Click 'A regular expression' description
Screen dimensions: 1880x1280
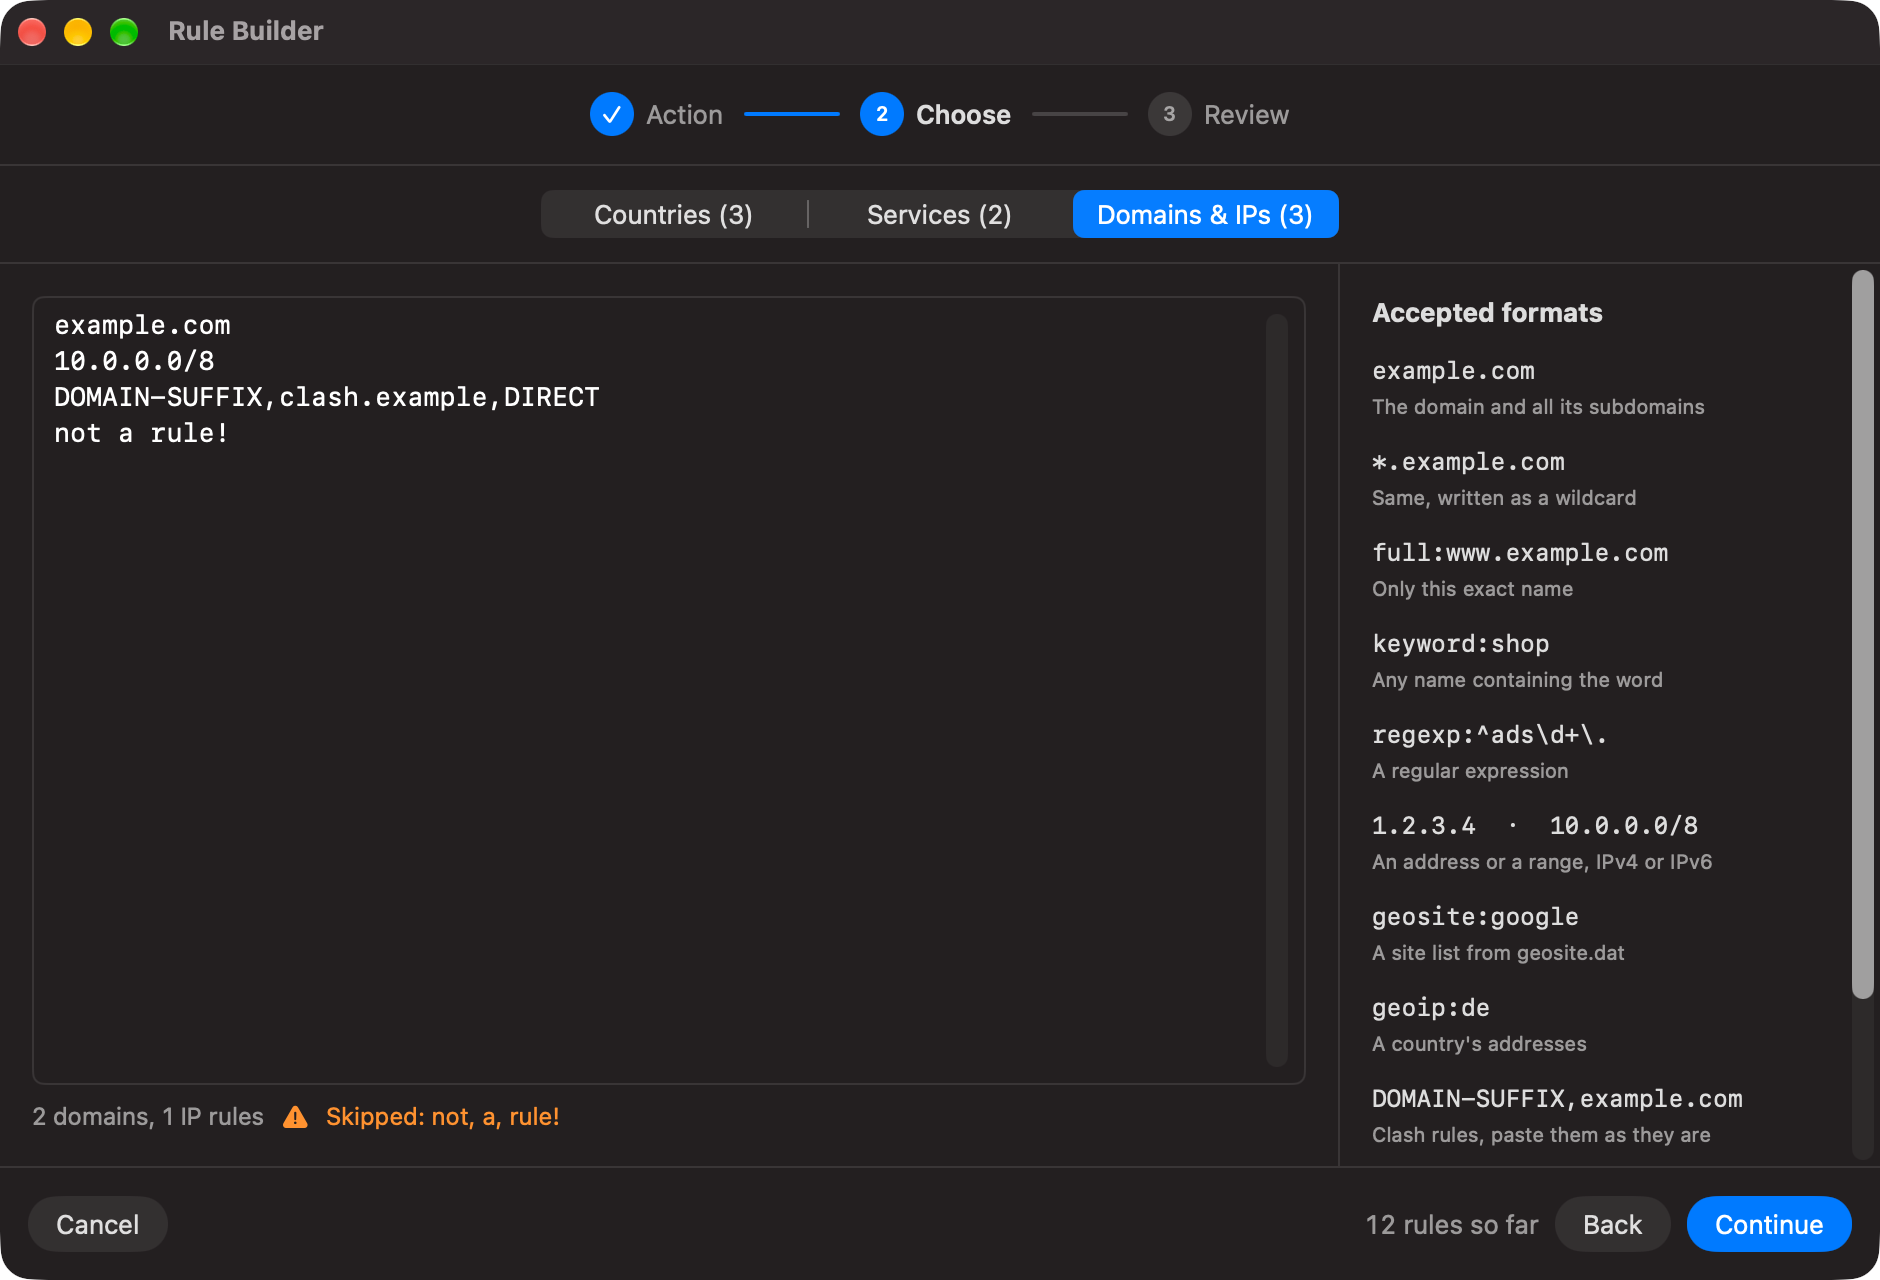click(1470, 771)
